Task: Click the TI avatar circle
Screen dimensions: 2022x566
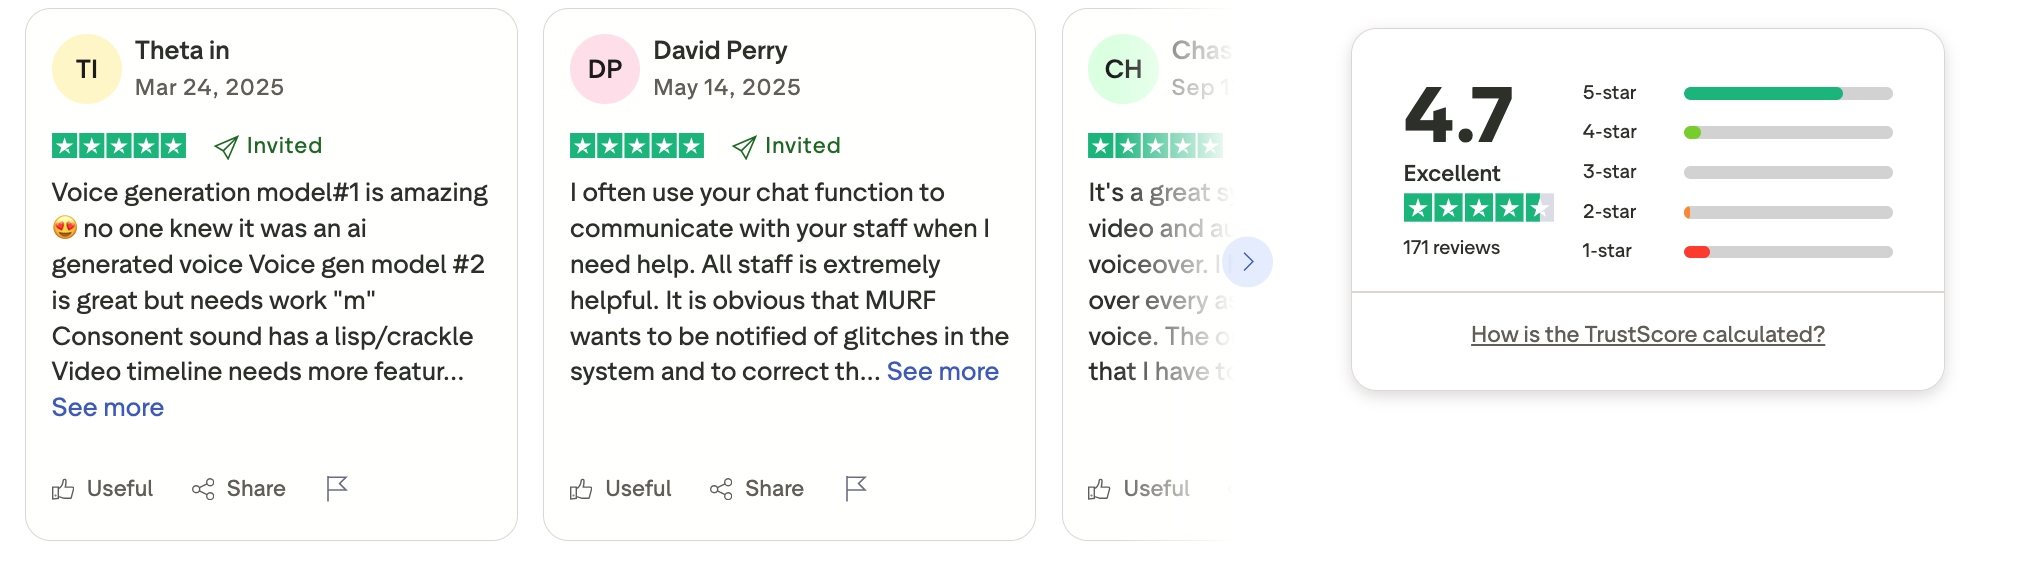Action: click(87, 69)
